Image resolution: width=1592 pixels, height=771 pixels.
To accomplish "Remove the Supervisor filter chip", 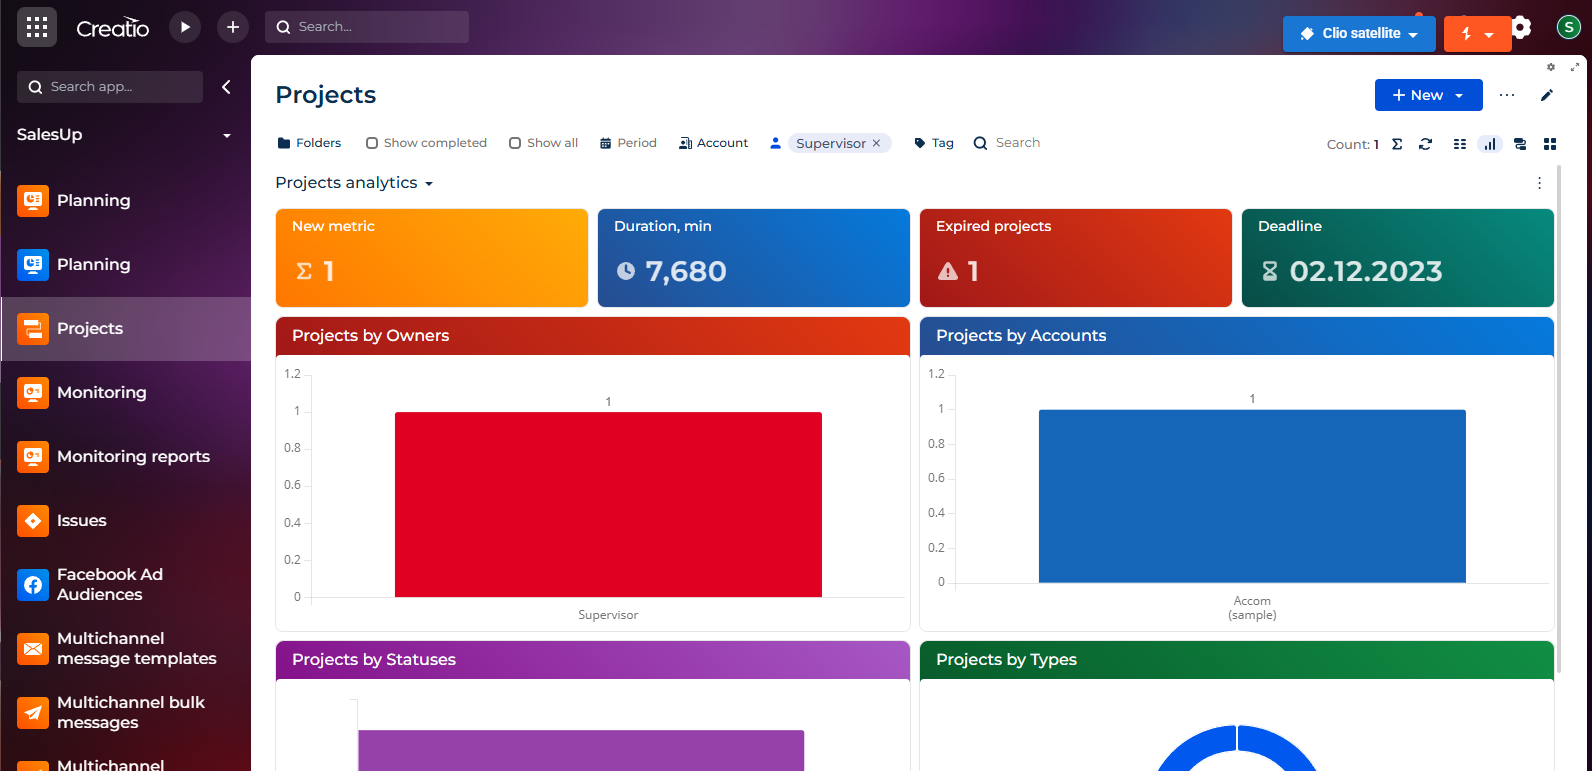I will click(877, 143).
